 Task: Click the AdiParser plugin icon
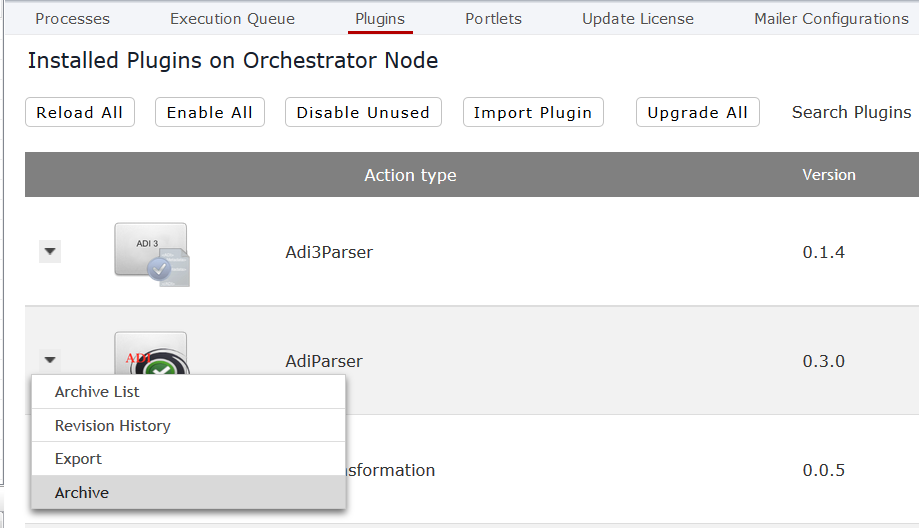[x=151, y=353]
